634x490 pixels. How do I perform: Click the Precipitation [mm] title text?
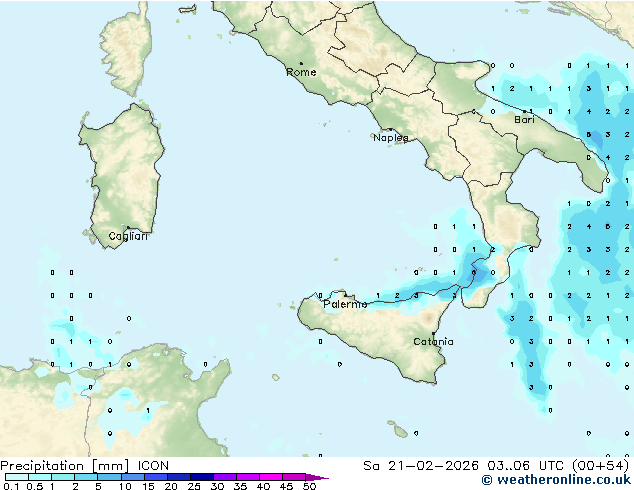click(64, 466)
